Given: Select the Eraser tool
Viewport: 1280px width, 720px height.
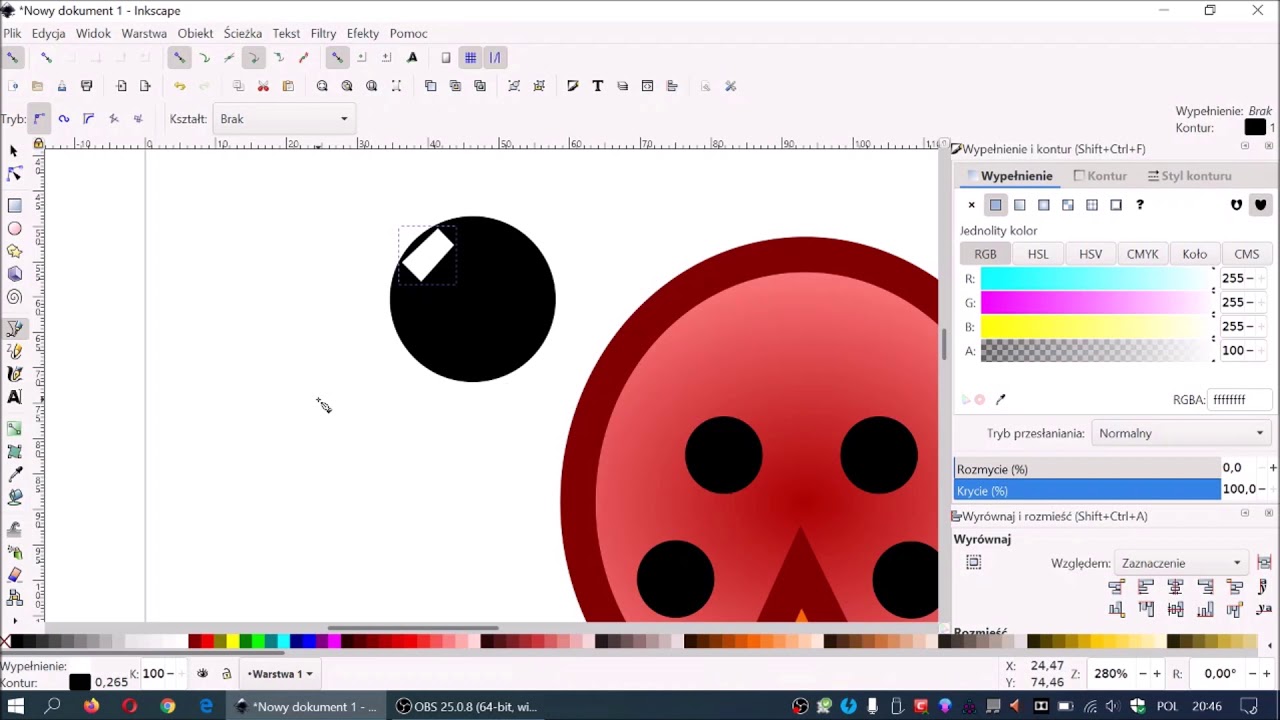Looking at the screenshot, I should (x=14, y=574).
